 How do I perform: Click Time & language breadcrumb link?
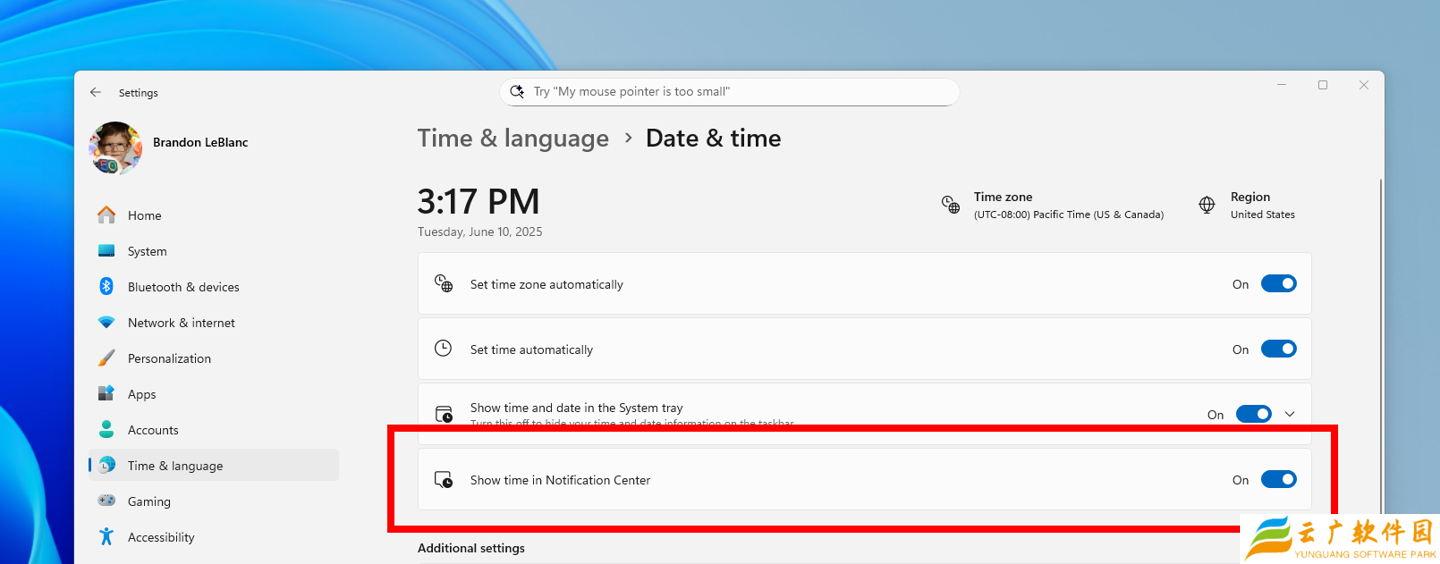coord(513,138)
